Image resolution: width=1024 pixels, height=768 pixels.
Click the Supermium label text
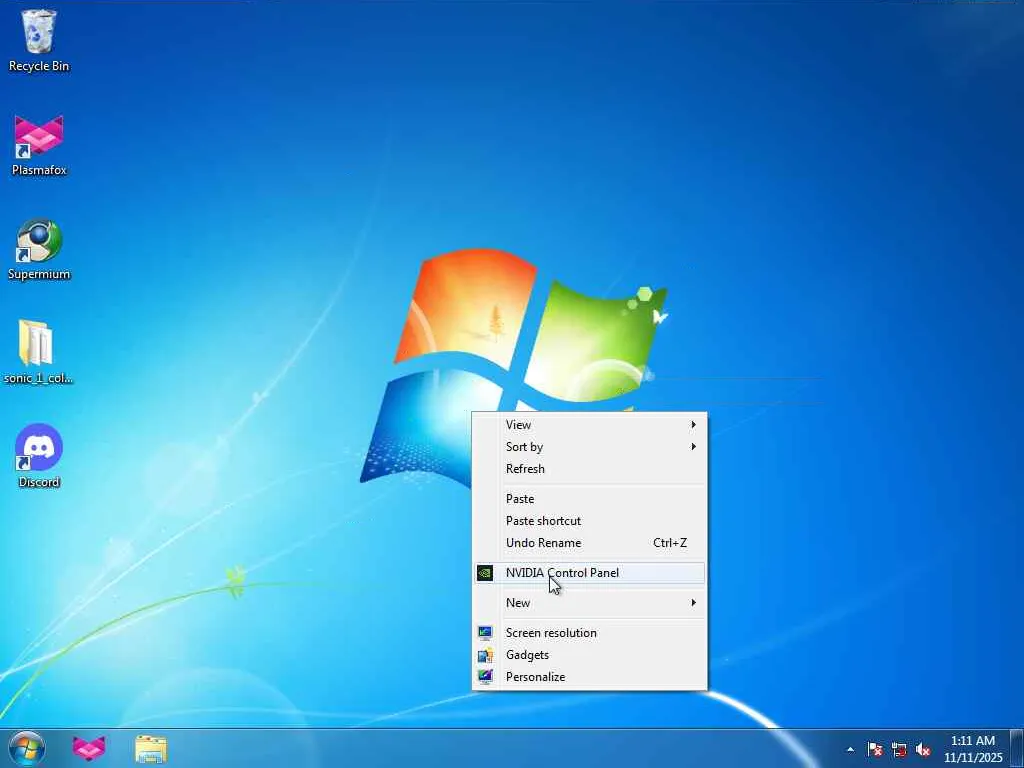click(x=39, y=274)
